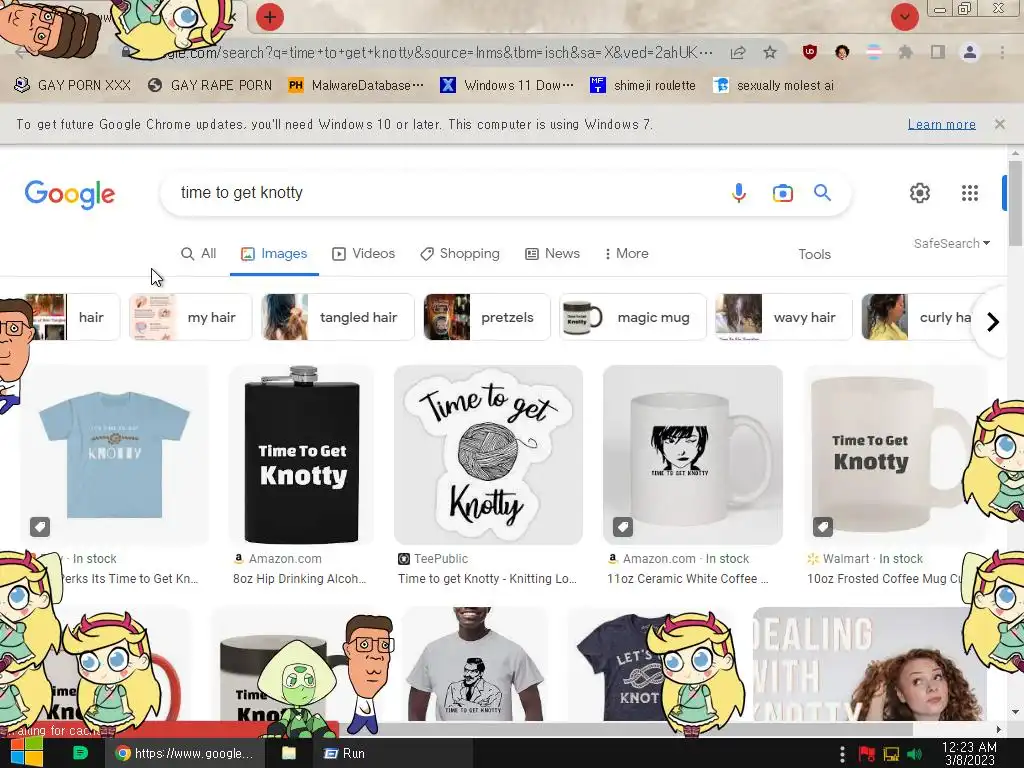Filter by the pretzels chip
The width and height of the screenshot is (1024, 768).
487,317
